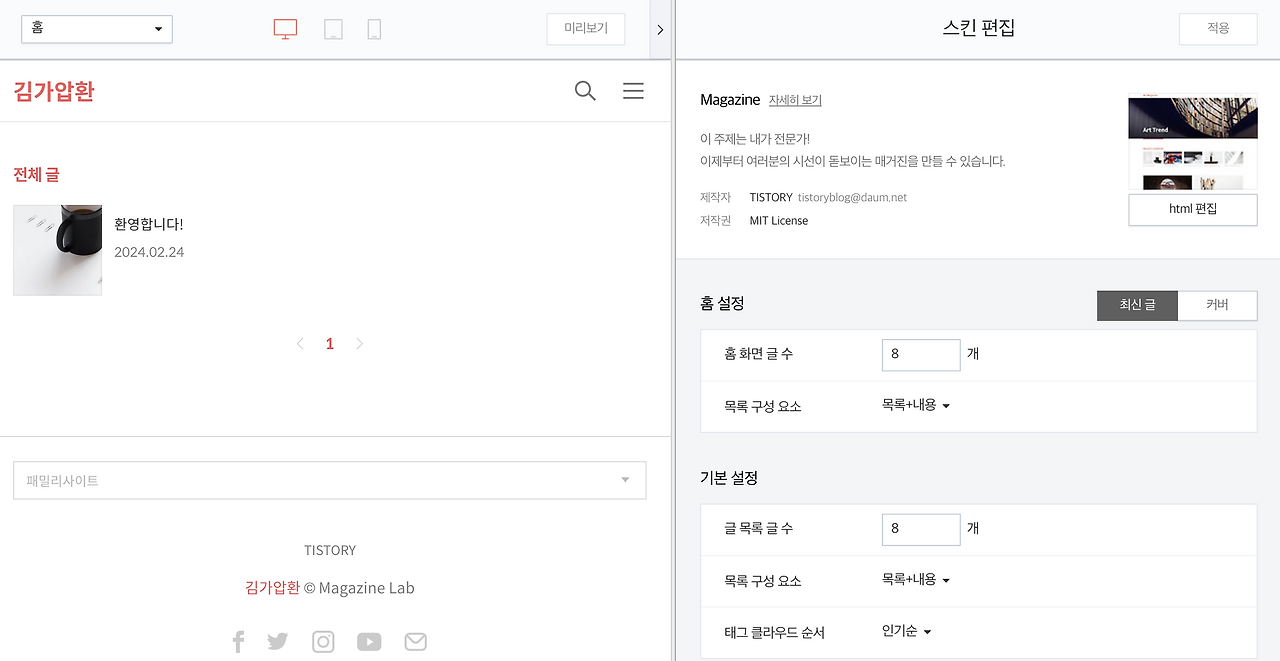The width and height of the screenshot is (1280, 661).
Task: Open the hamburger navigation menu
Action: 633,90
